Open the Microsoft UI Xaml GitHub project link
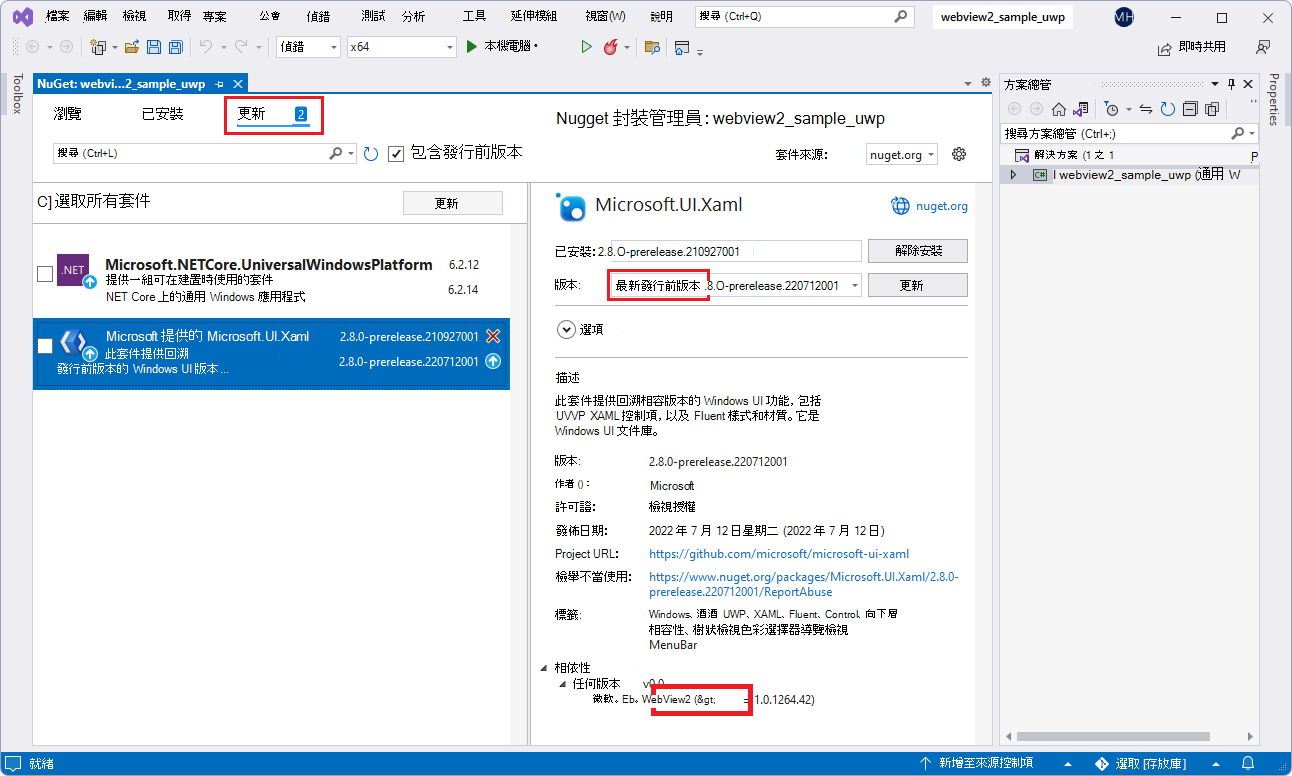This screenshot has height=776, width=1292. (779, 553)
